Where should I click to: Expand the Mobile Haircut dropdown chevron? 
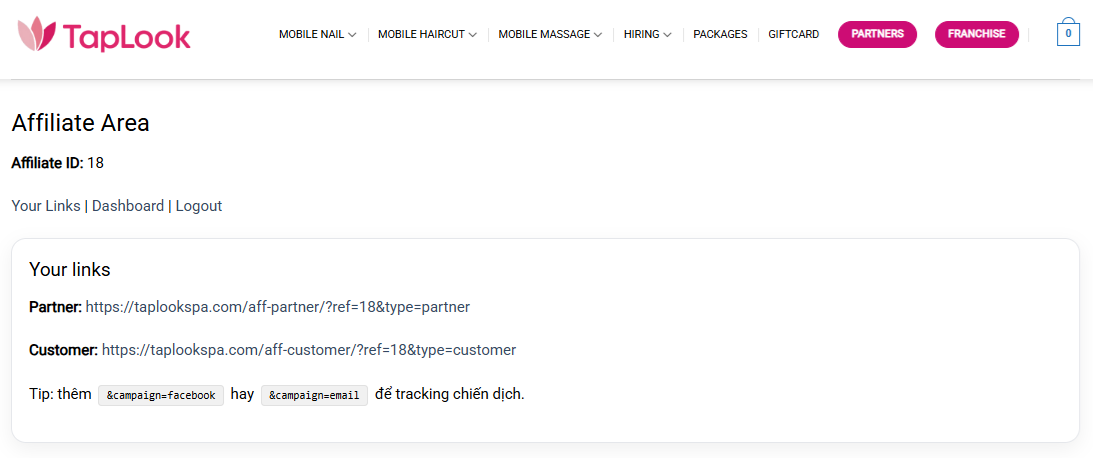[473, 35]
